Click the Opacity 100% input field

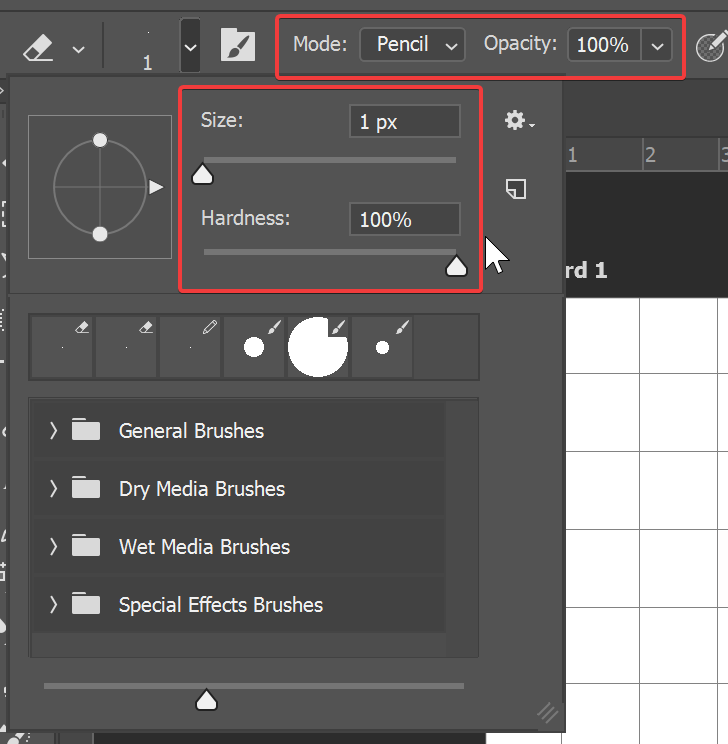click(604, 45)
